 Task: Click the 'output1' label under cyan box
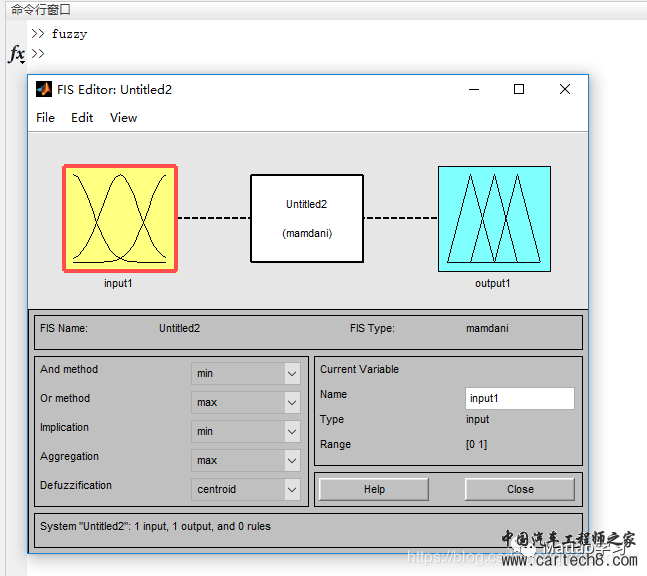pyautogui.click(x=493, y=283)
